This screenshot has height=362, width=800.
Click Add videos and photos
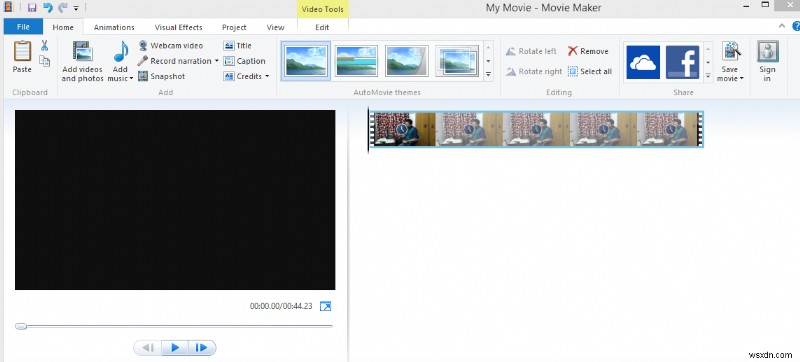tap(83, 61)
